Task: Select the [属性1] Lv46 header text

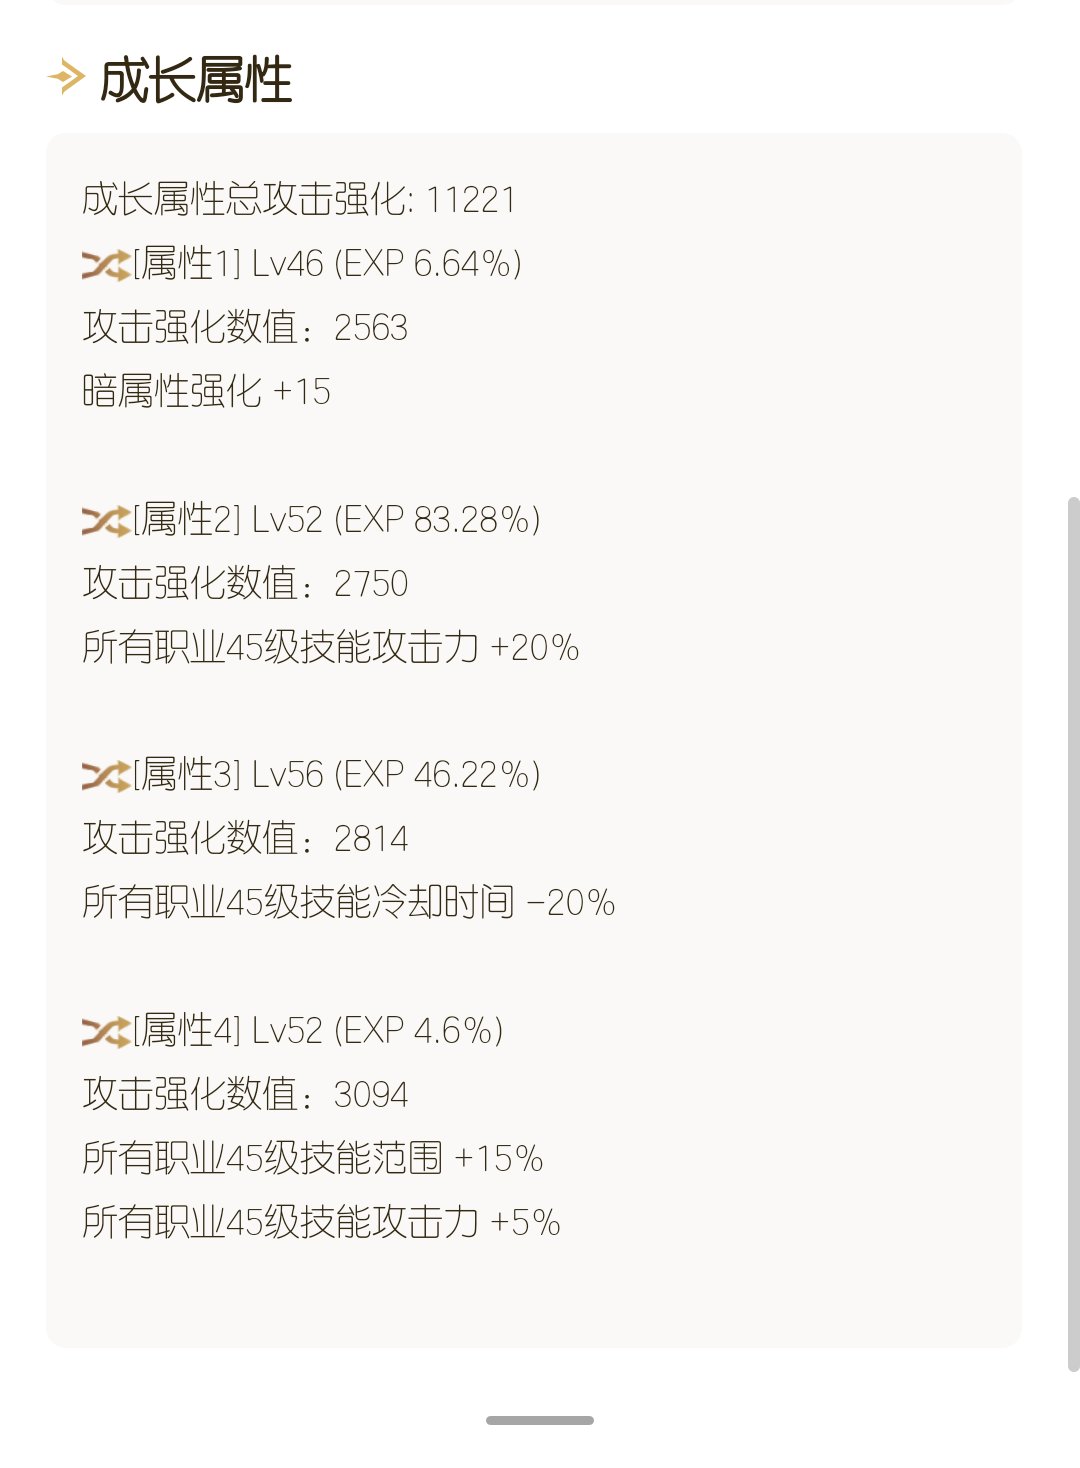Action: [x=327, y=264]
